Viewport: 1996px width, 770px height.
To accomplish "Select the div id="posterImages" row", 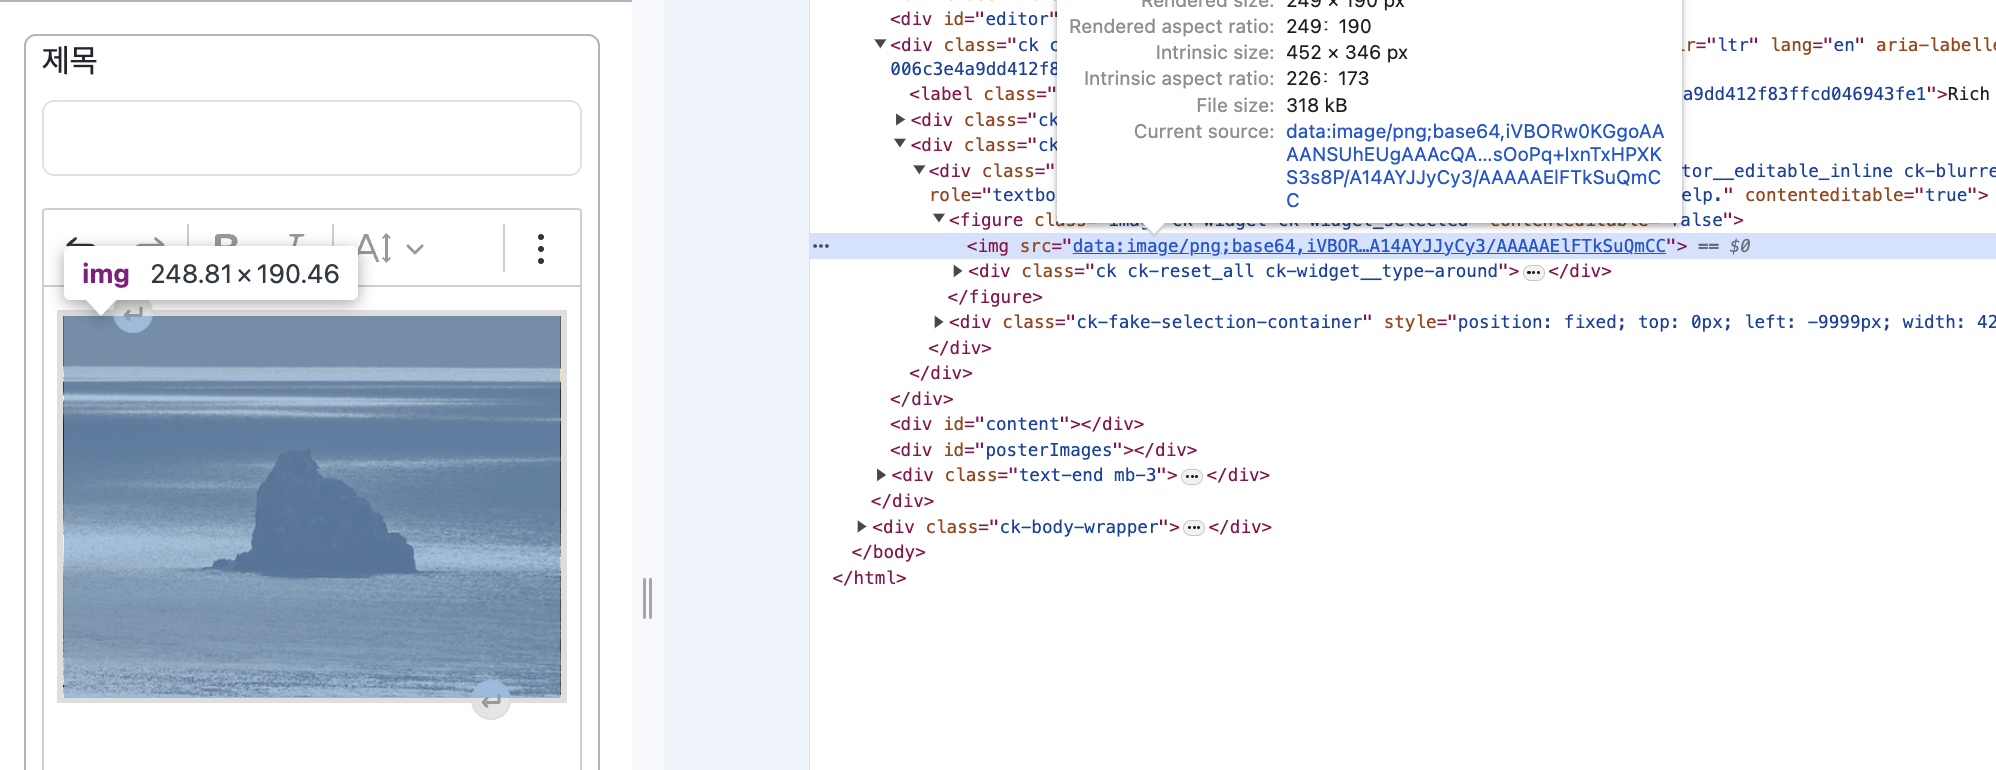I will 1043,450.
